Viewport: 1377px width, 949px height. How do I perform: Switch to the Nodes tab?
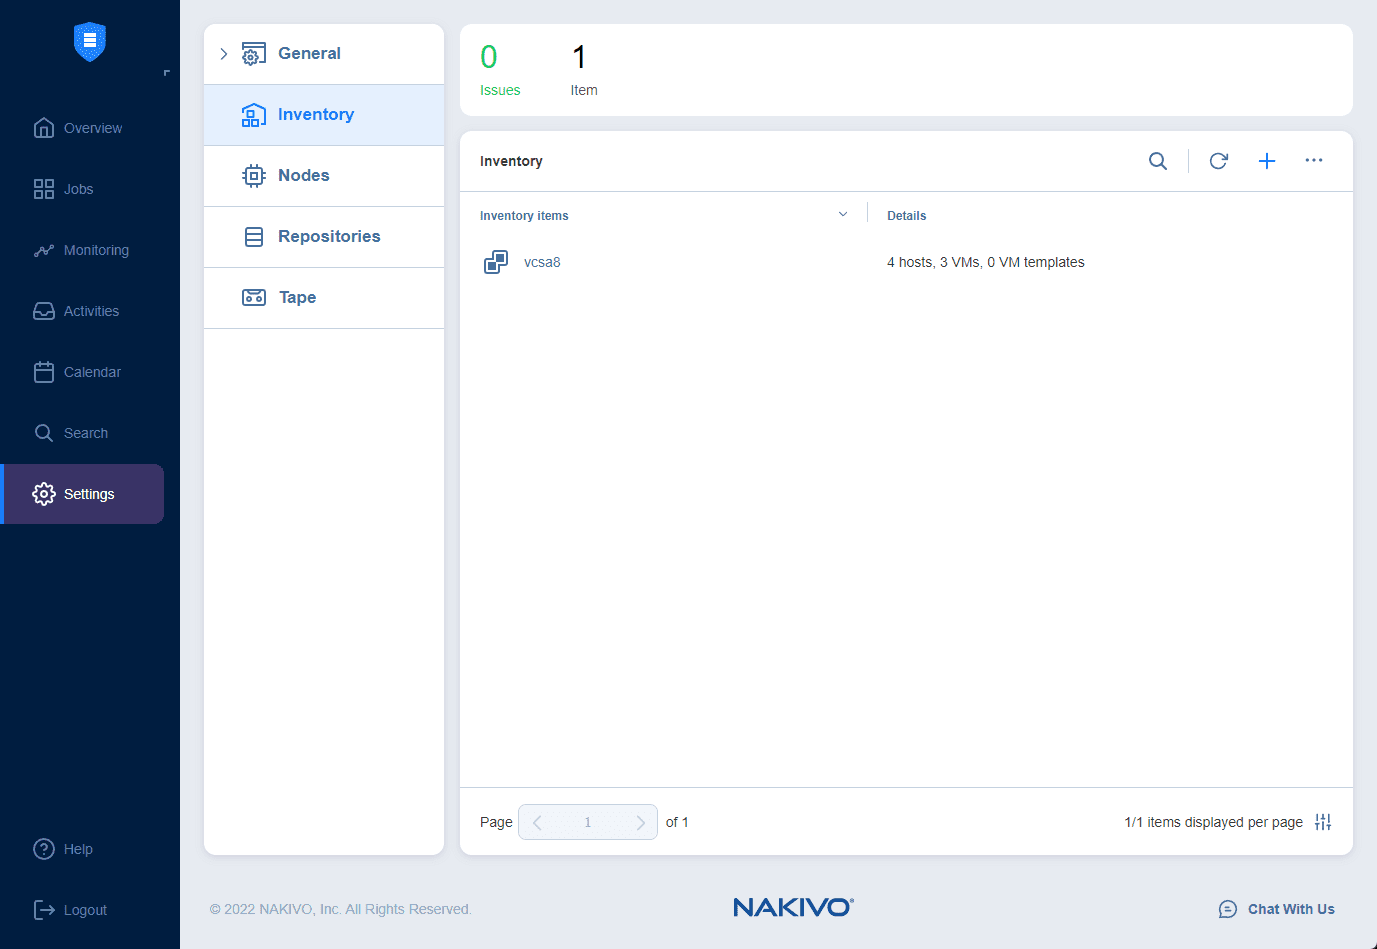click(x=303, y=175)
